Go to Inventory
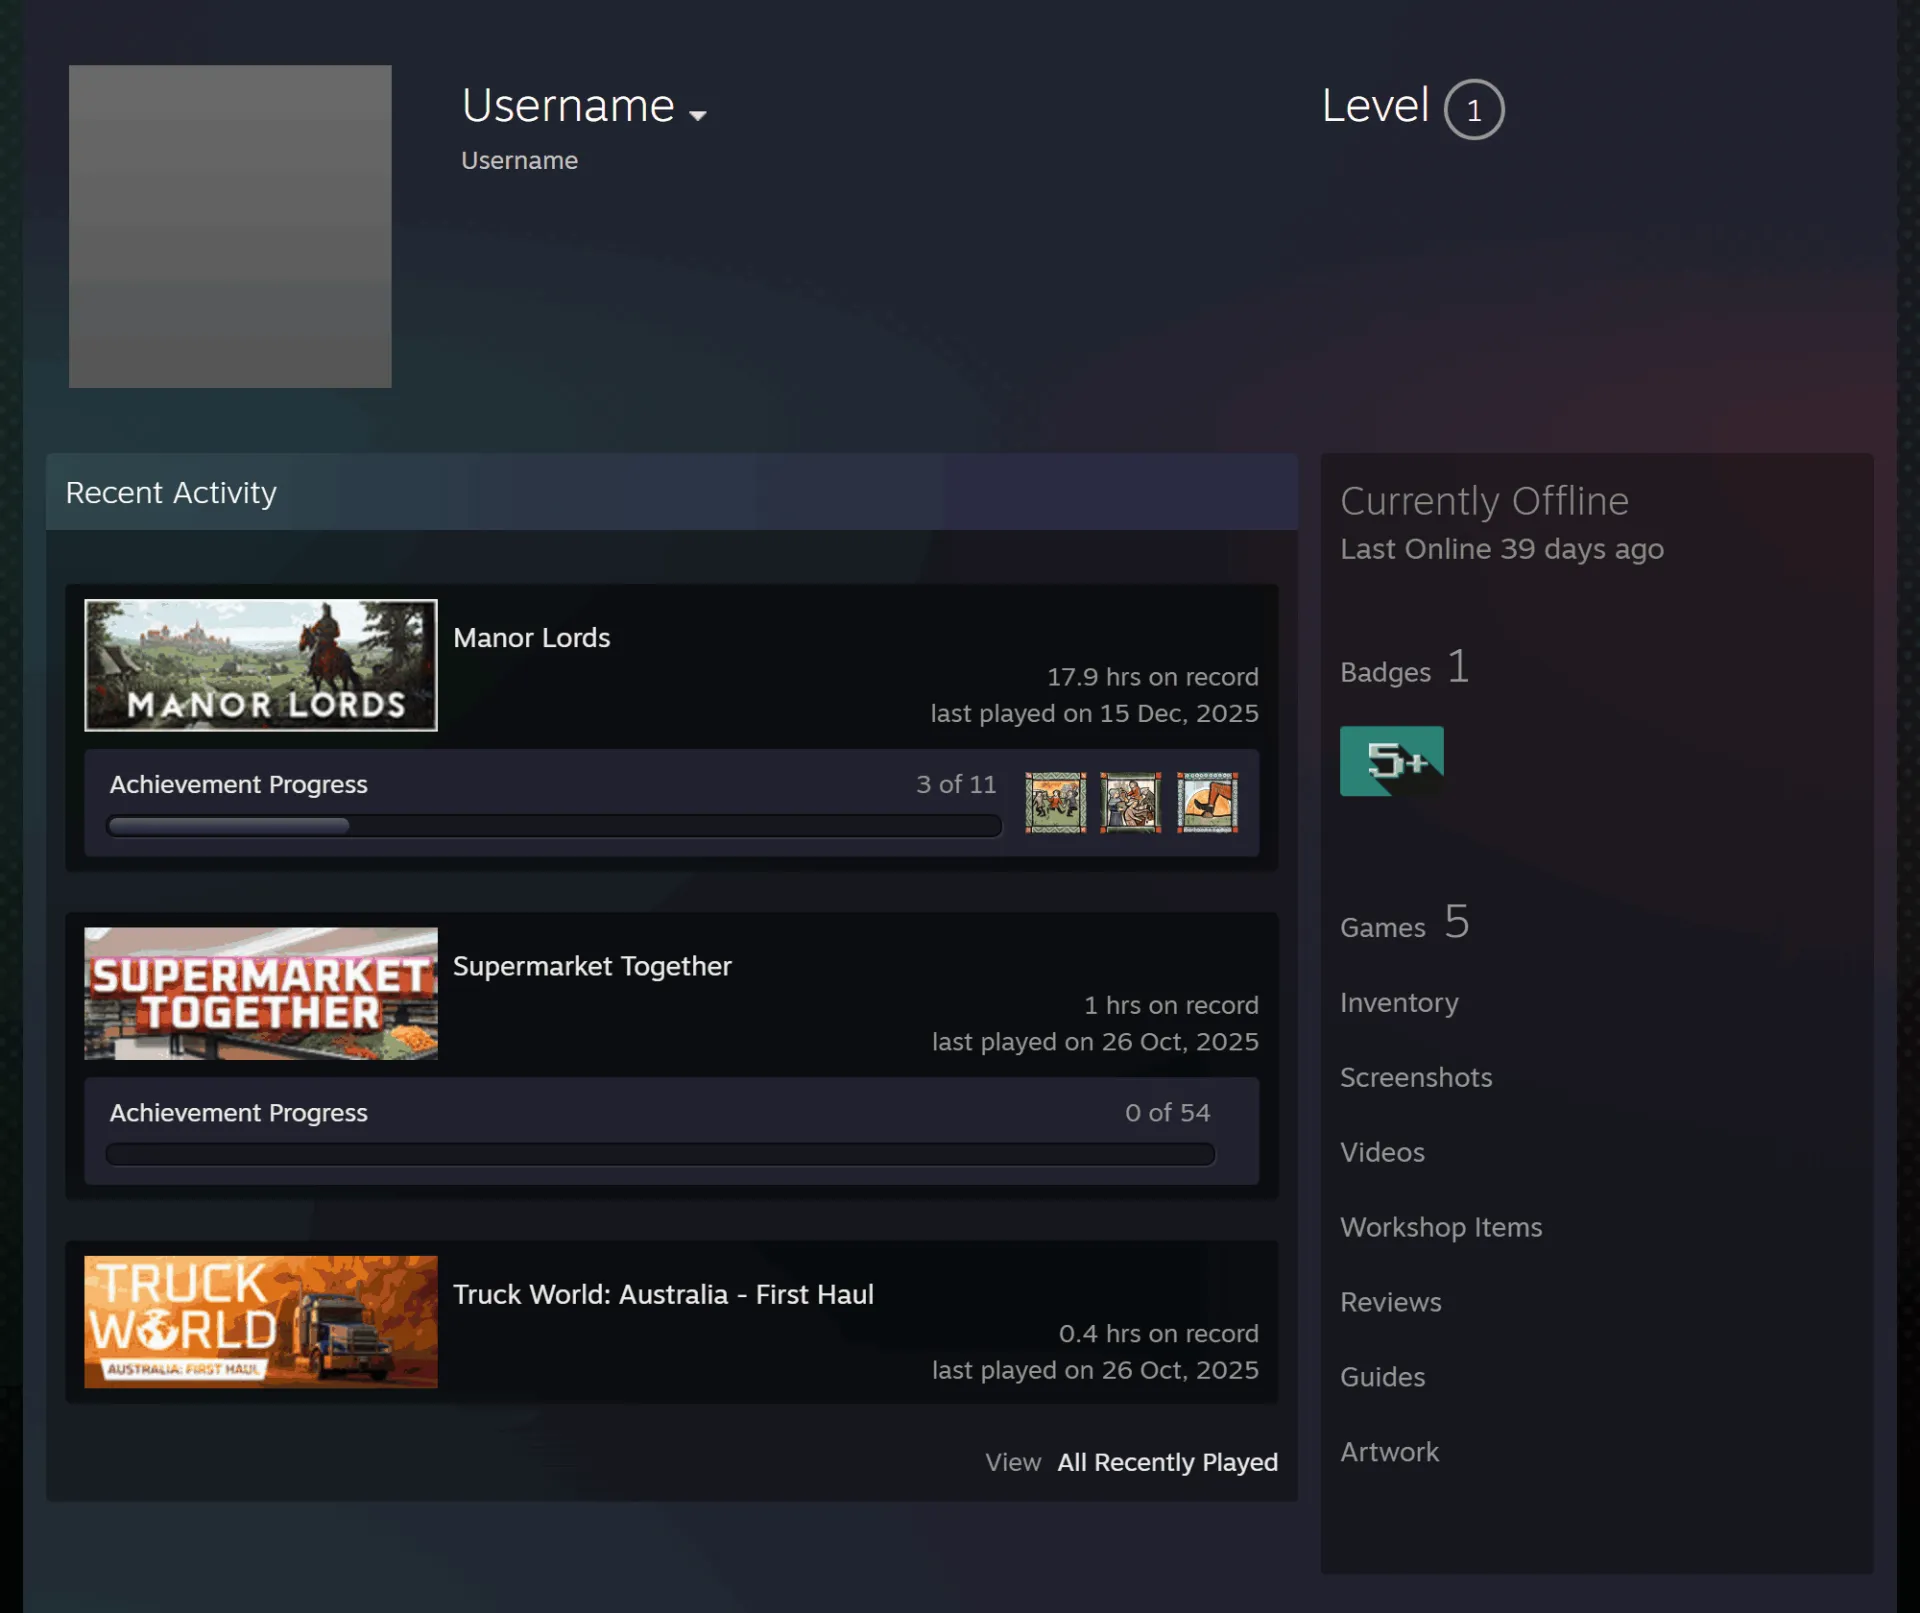 [x=1399, y=1003]
